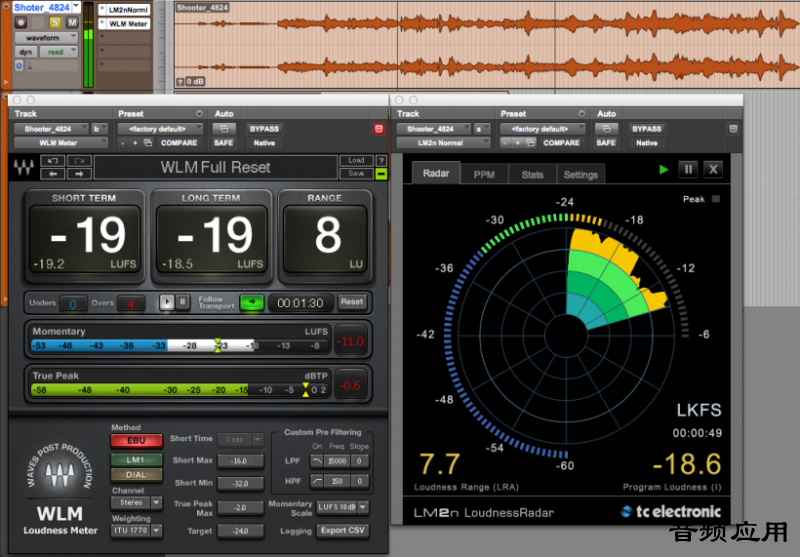Select the EBU method
The height and width of the screenshot is (557, 800).
point(136,441)
